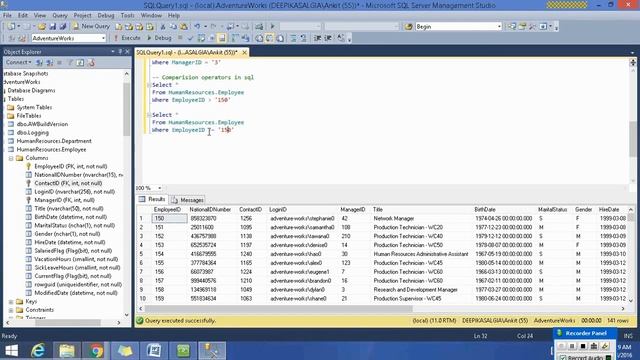This screenshot has height=360, width=640.
Task: Expand the Keys folder node
Action: click(11, 302)
